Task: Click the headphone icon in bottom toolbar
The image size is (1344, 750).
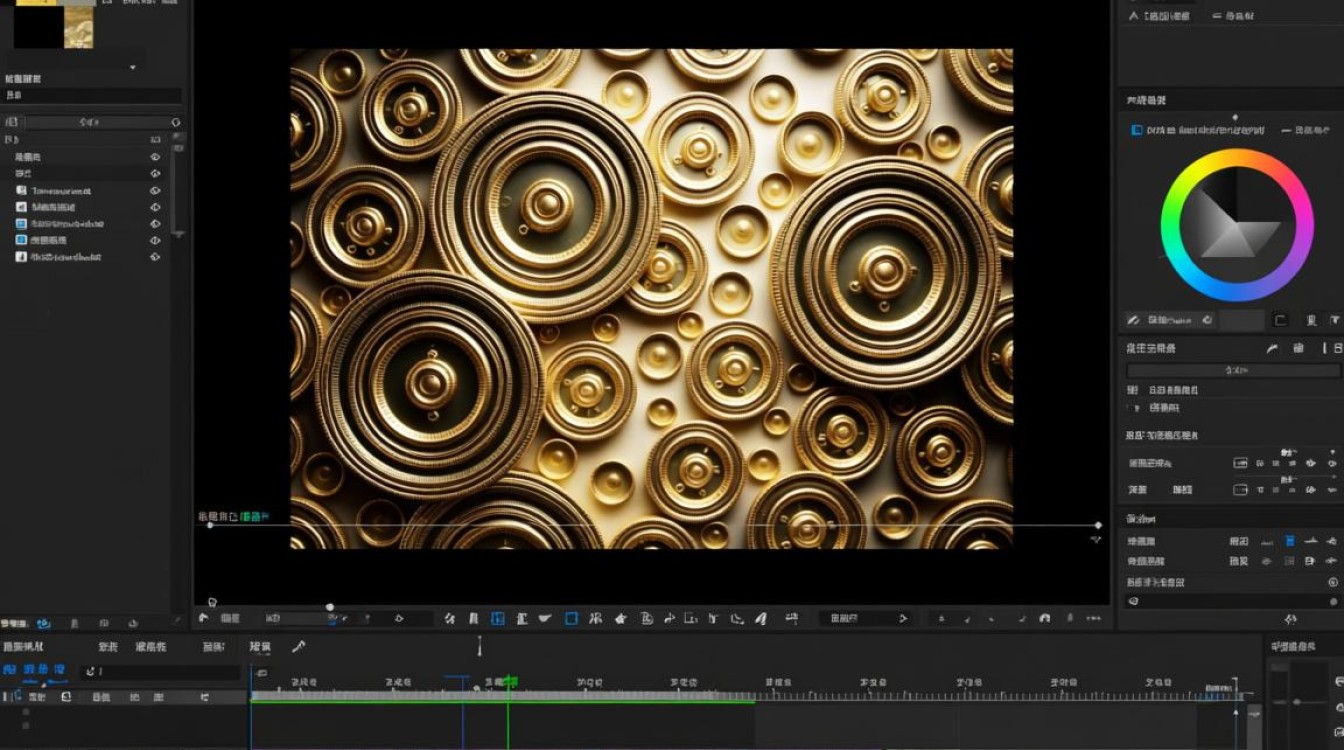Action: click(1044, 619)
